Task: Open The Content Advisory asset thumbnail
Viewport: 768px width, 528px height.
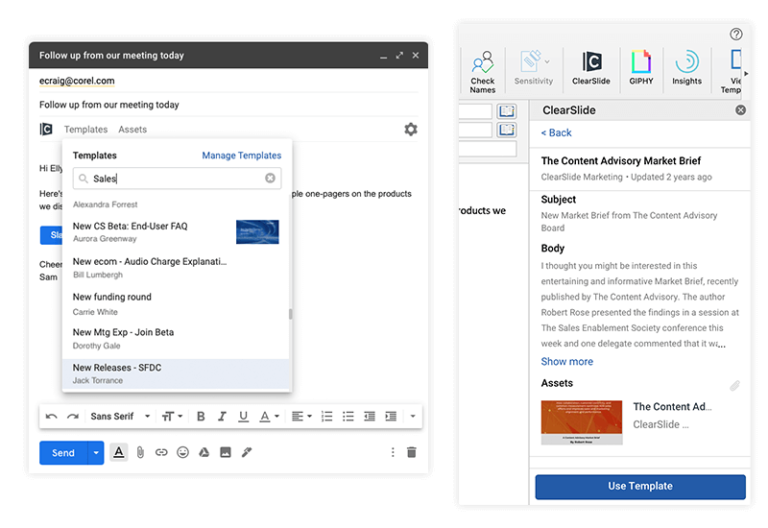Action: (581, 422)
